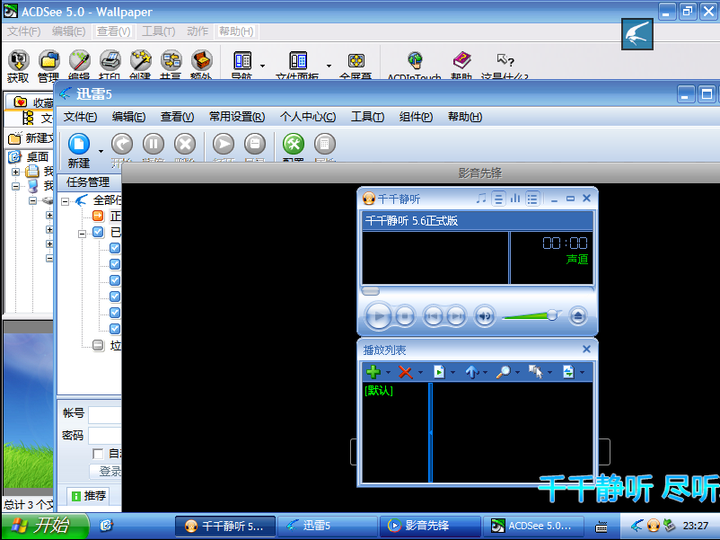Click the TTPlayer next track button
Viewport: 720px width, 540px height.
click(456, 316)
